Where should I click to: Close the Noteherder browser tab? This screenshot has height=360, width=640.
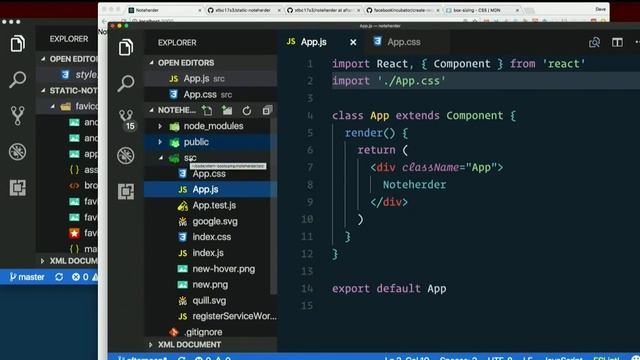tap(200, 10)
